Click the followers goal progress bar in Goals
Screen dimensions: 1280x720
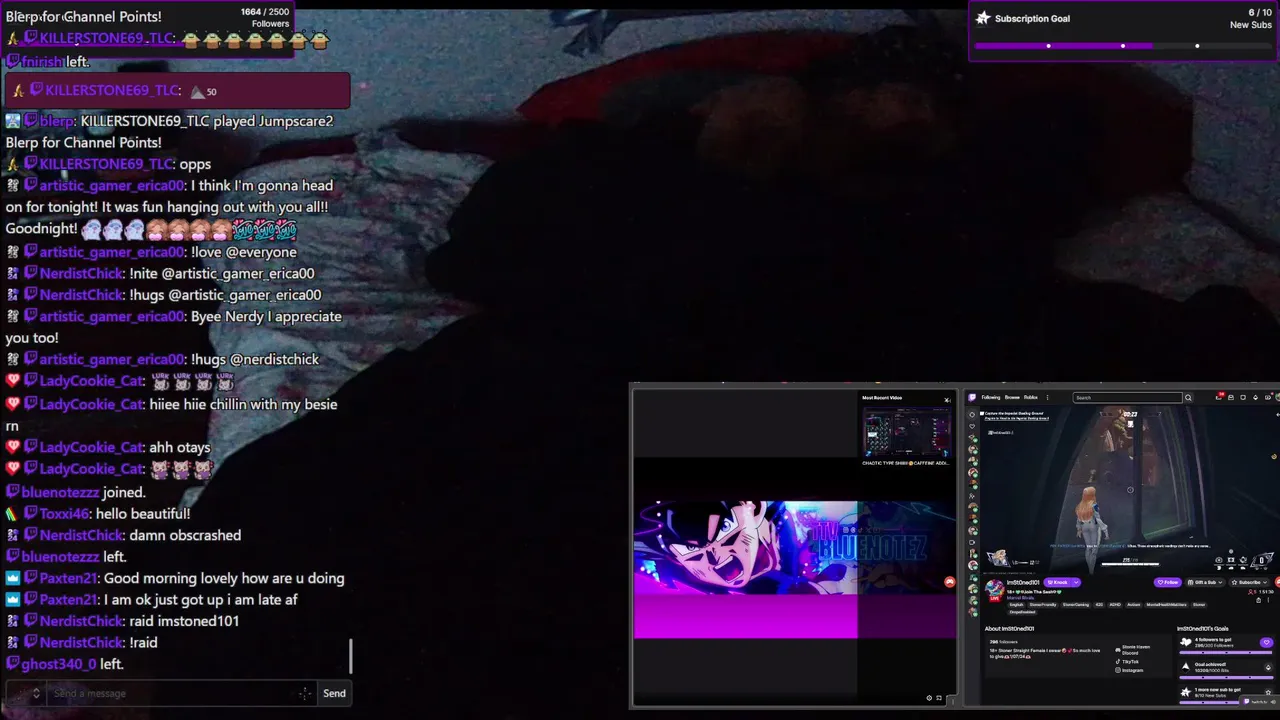[1225, 652]
